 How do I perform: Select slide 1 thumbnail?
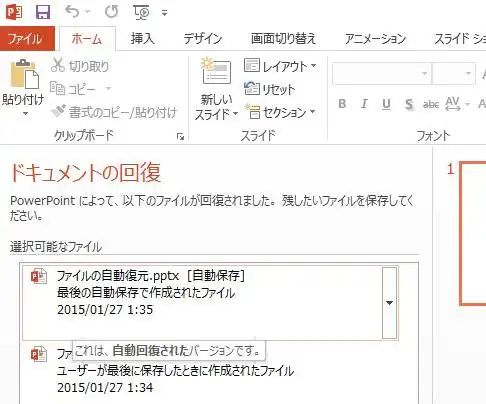point(473,233)
